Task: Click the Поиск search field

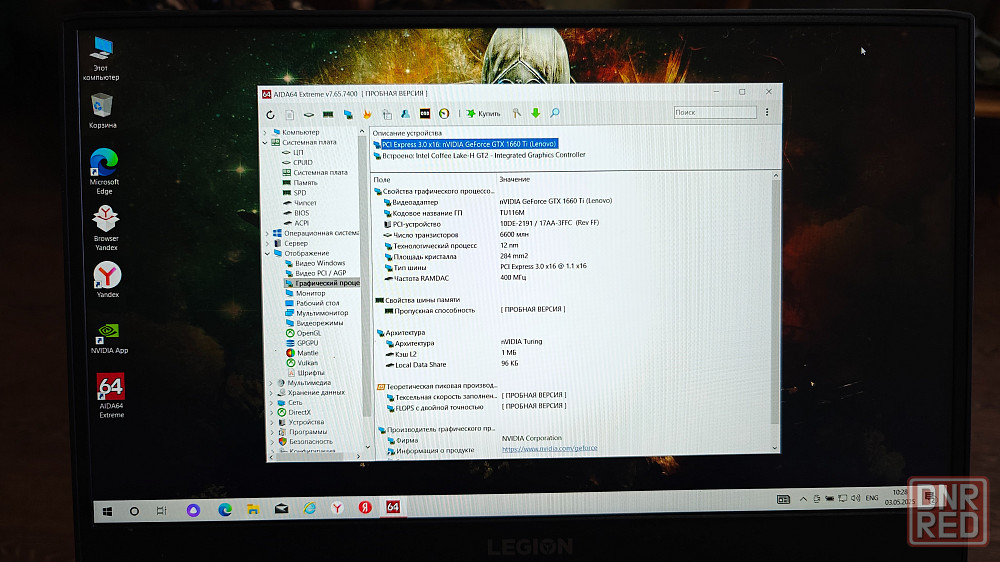Action: [715, 112]
